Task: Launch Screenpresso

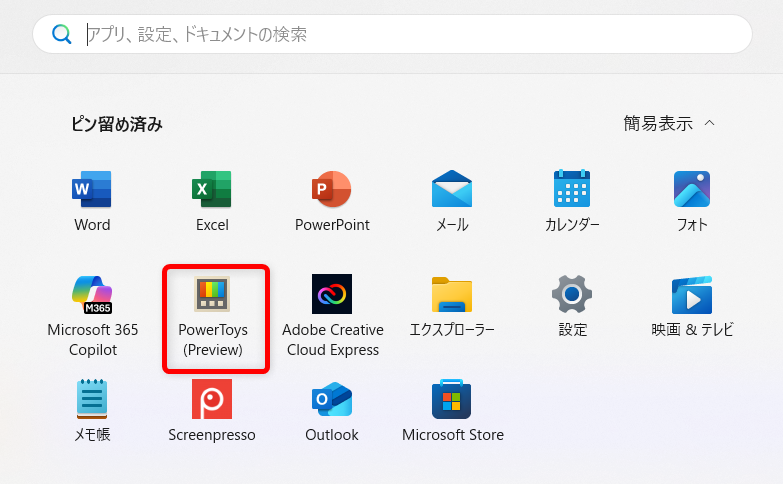Action: pyautogui.click(x=212, y=411)
